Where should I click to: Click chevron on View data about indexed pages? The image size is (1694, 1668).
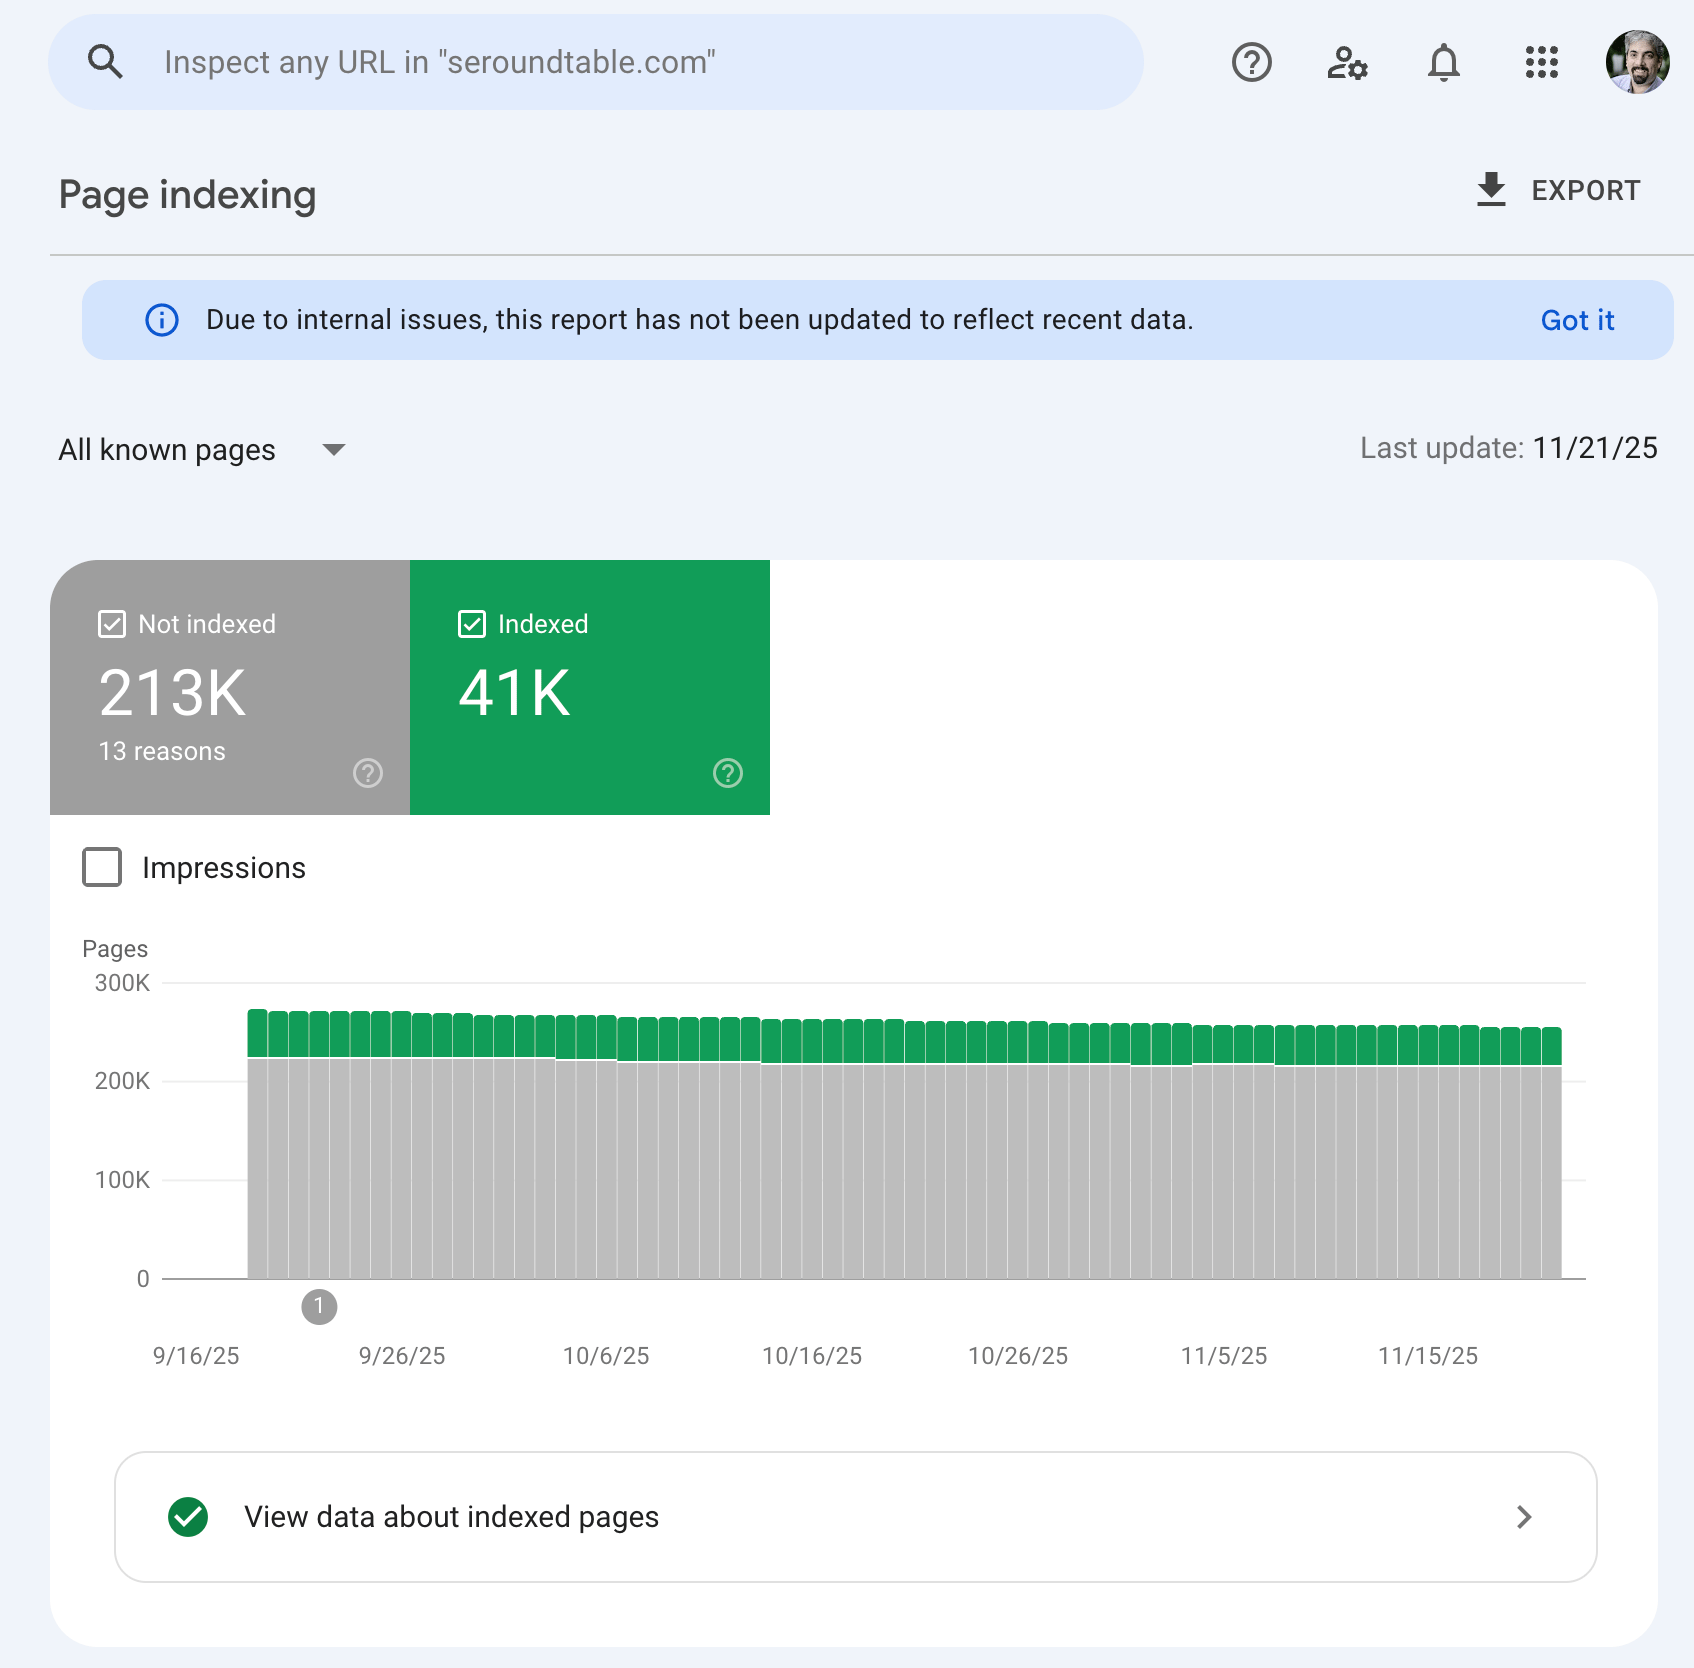pos(1523,1517)
